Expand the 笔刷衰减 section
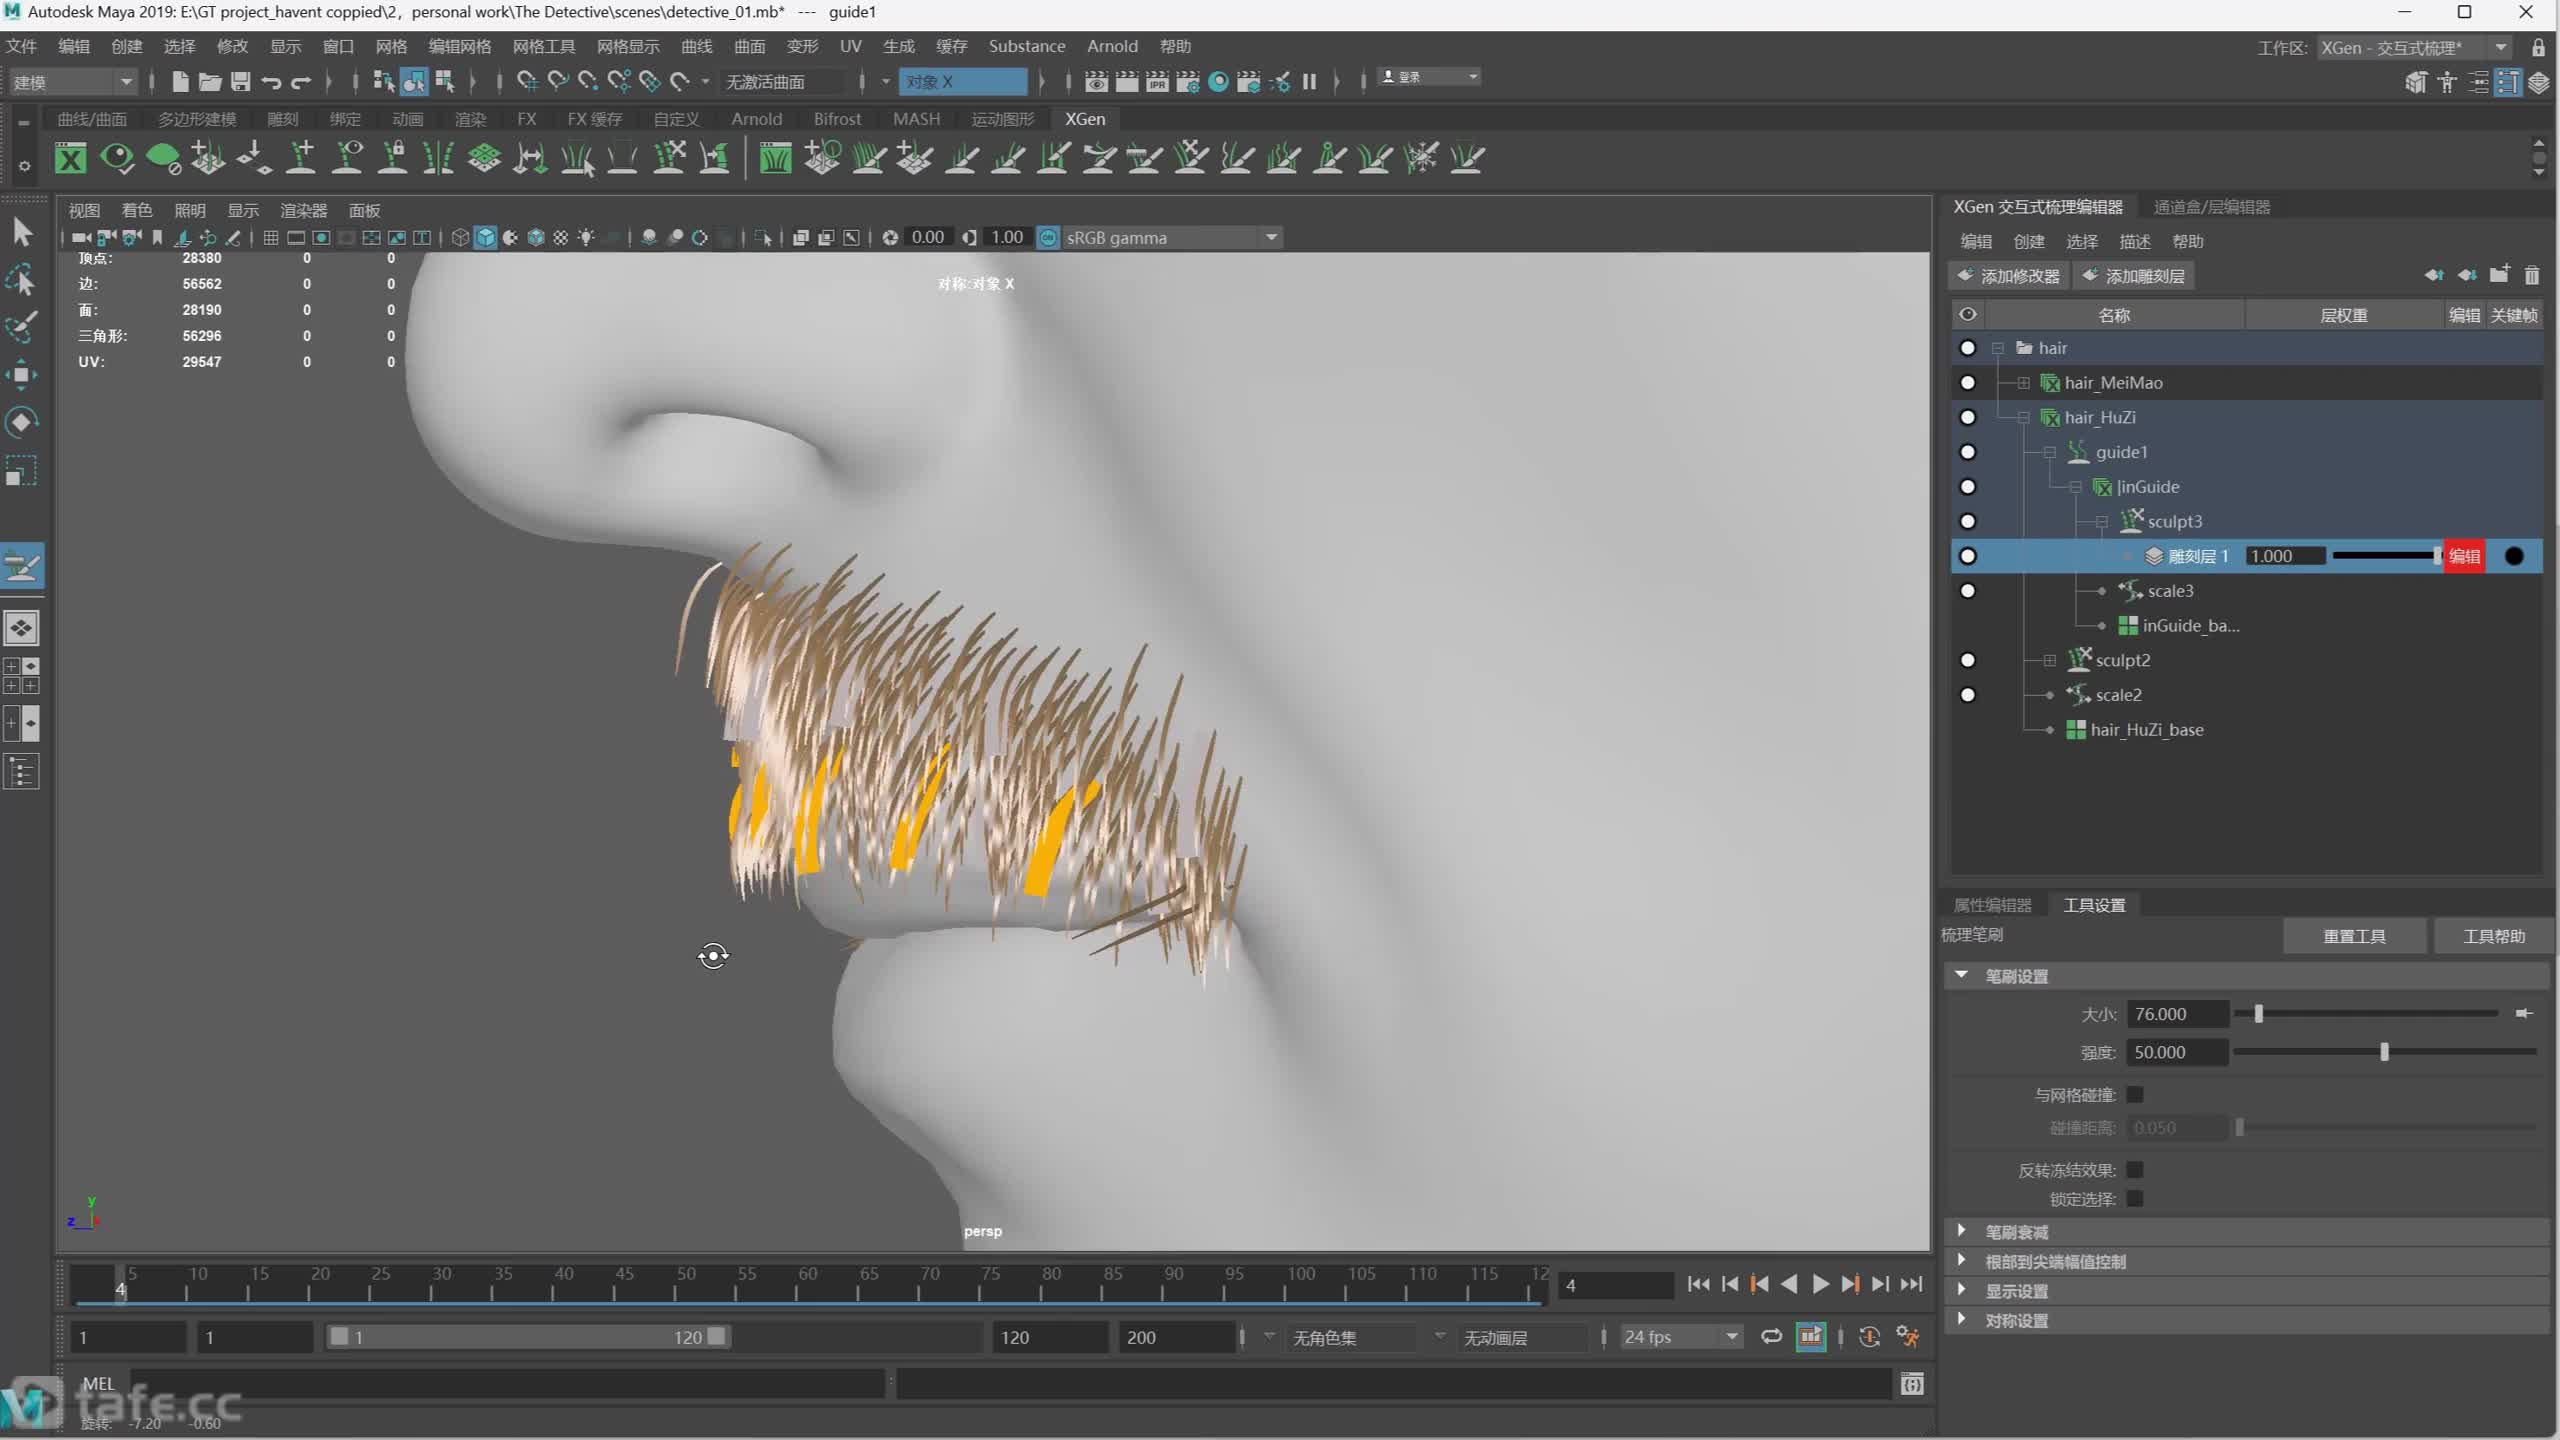The width and height of the screenshot is (2560, 1440). pos(1961,1231)
